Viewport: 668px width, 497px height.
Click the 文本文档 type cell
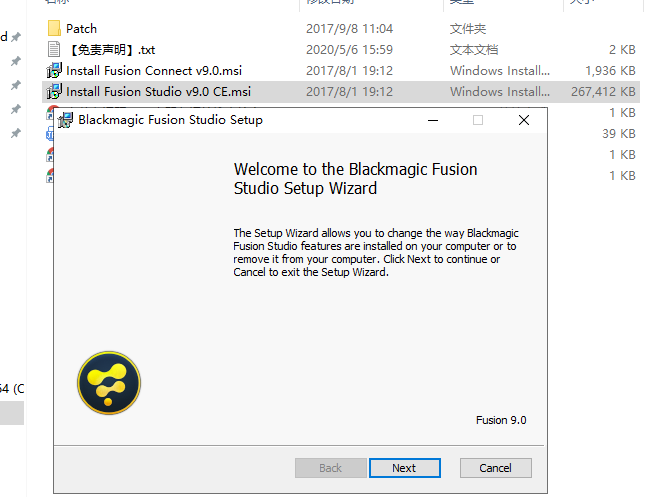click(474, 50)
